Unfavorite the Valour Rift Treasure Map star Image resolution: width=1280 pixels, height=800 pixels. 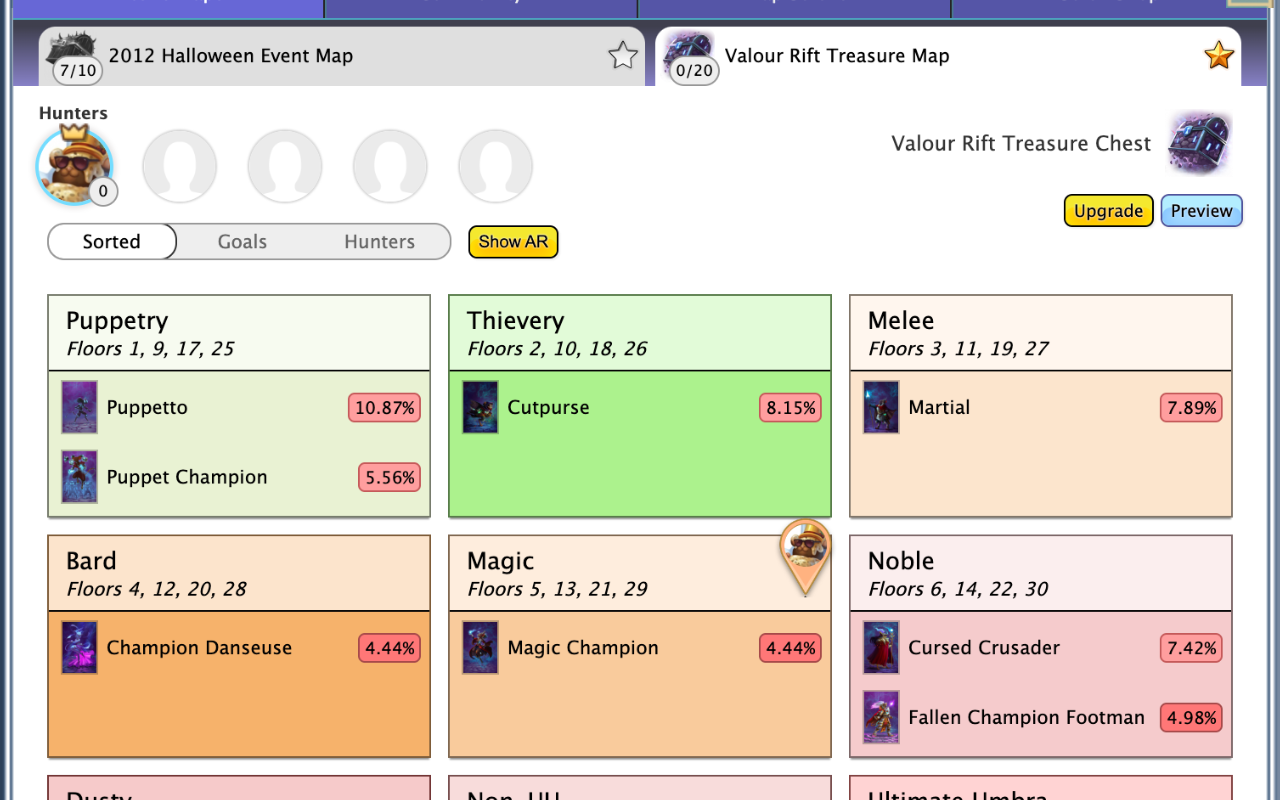(x=1219, y=56)
